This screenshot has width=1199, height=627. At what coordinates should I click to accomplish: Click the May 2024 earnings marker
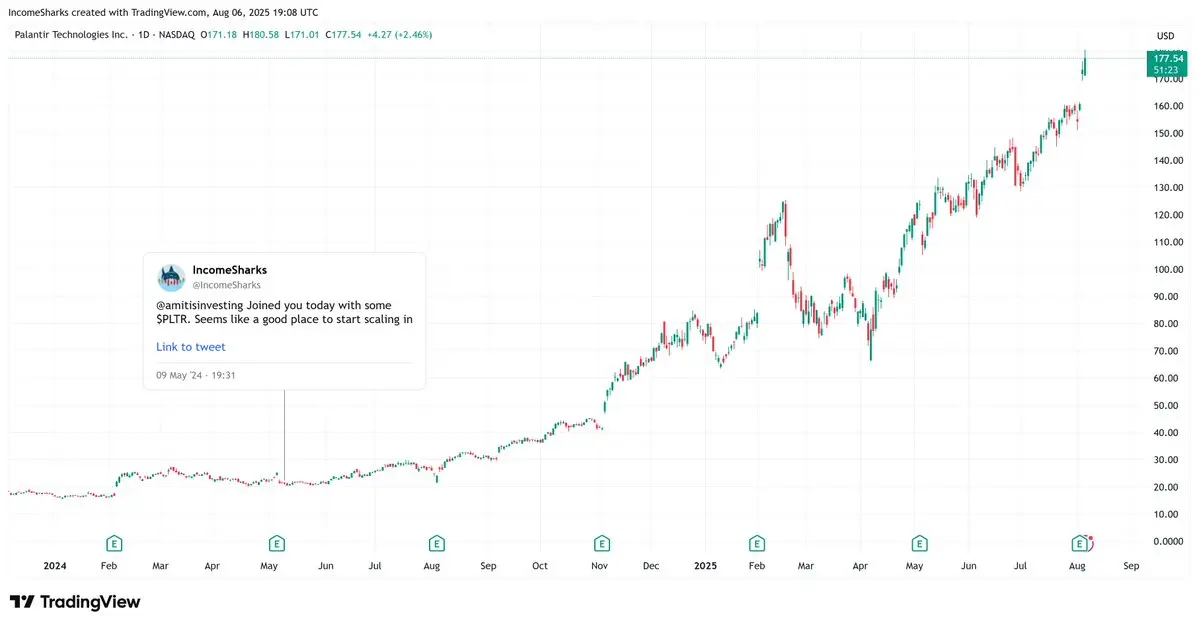click(277, 544)
